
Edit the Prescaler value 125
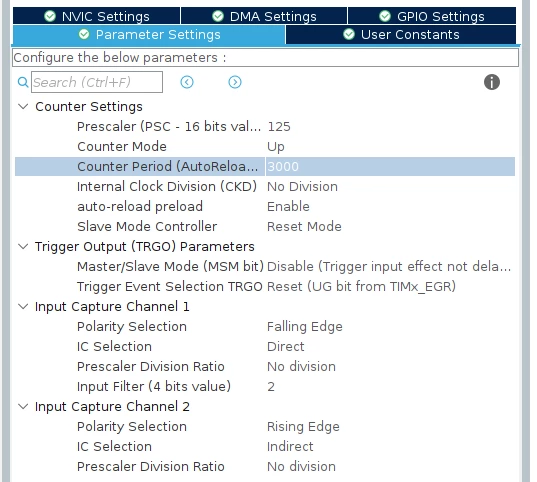click(x=279, y=127)
